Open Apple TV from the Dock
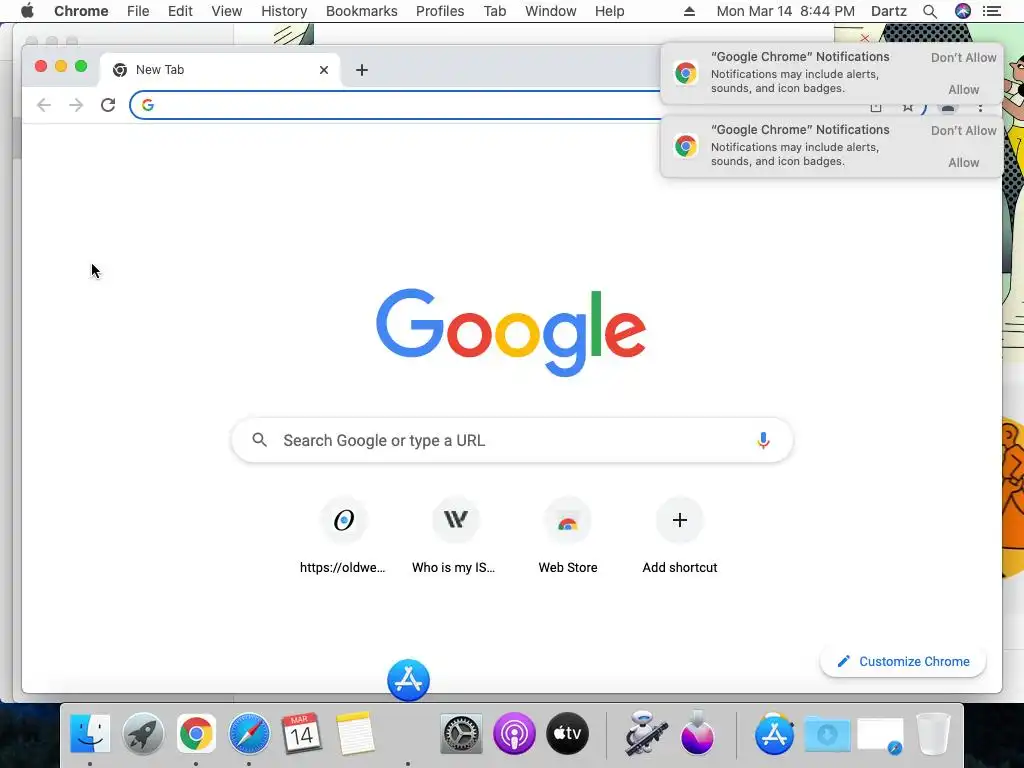 tap(567, 733)
